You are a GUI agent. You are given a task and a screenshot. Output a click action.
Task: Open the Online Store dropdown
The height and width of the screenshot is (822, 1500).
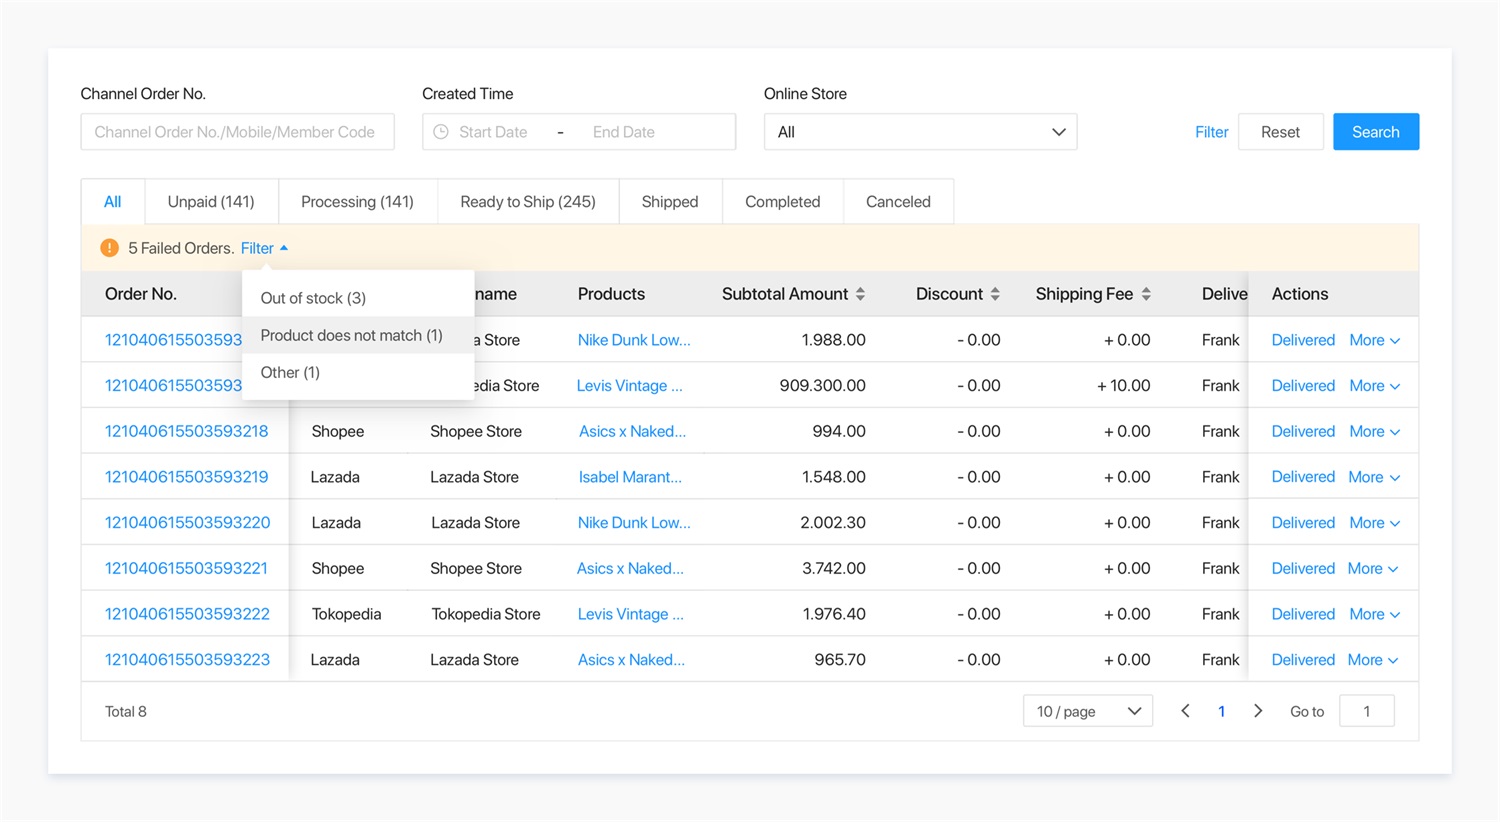pyautogui.click(x=920, y=132)
